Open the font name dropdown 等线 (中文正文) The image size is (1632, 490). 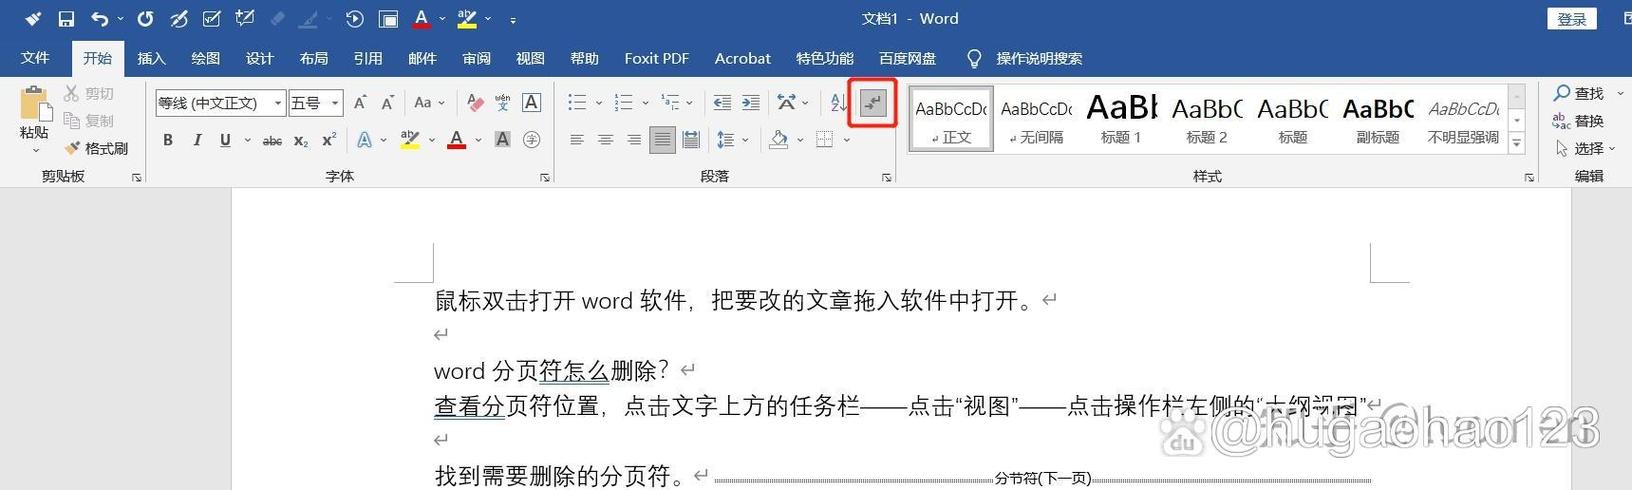tap(277, 103)
